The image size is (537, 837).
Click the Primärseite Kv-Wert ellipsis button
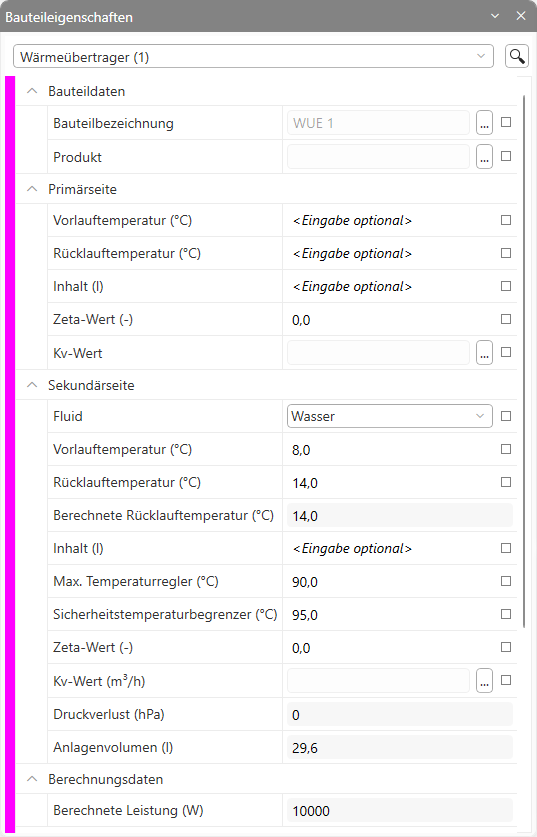coord(484,353)
